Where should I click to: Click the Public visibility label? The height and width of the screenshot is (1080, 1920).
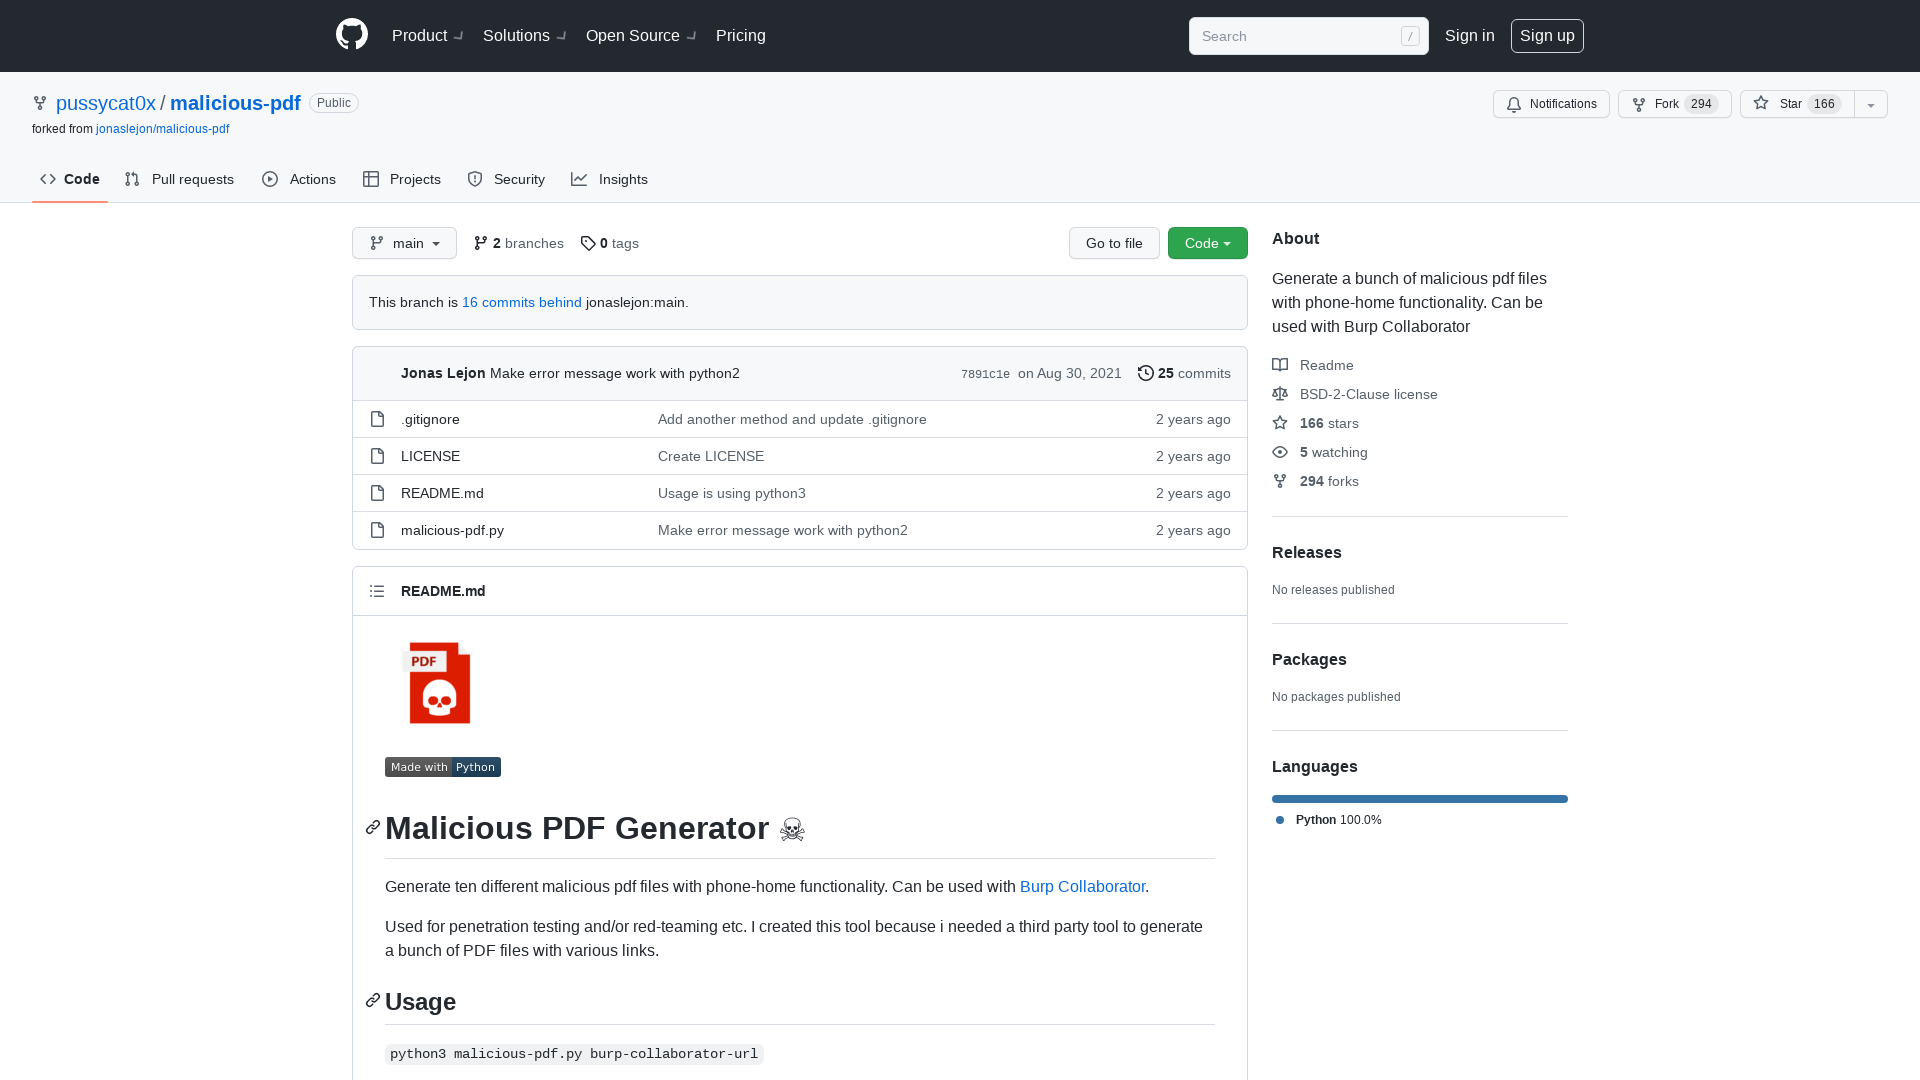click(334, 103)
